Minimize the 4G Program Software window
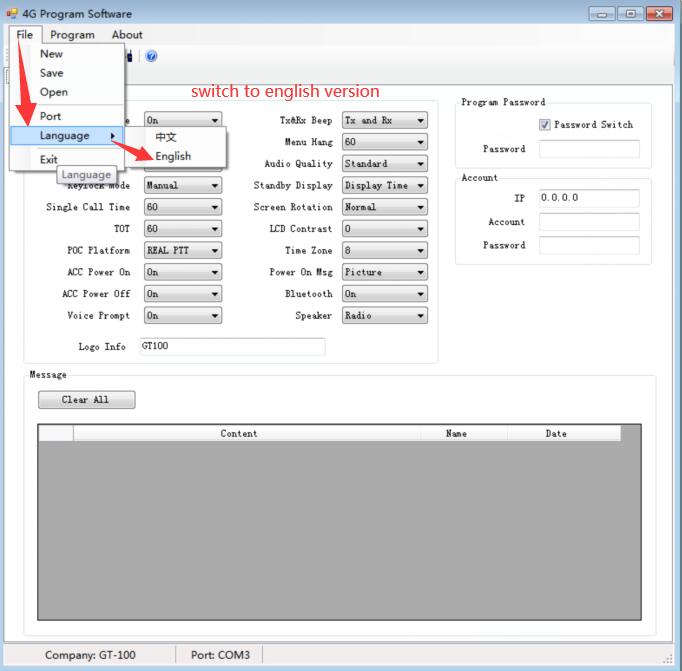The height and width of the screenshot is (671, 682). (x=602, y=14)
